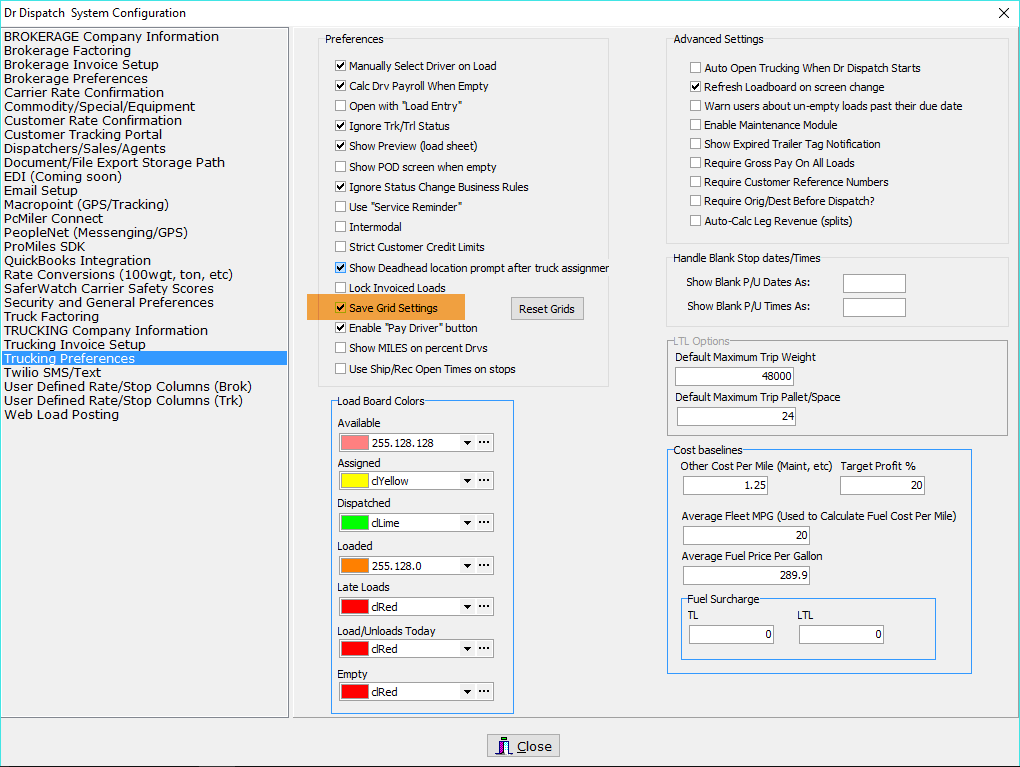The image size is (1020, 767).
Task: Toggle Calc Drv Payroll When Empty
Action: (340, 86)
